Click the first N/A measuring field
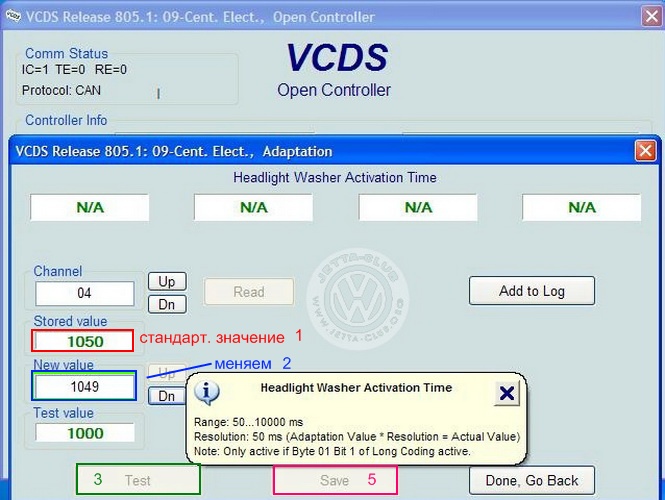Image resolution: width=665 pixels, height=500 pixels. click(90, 207)
